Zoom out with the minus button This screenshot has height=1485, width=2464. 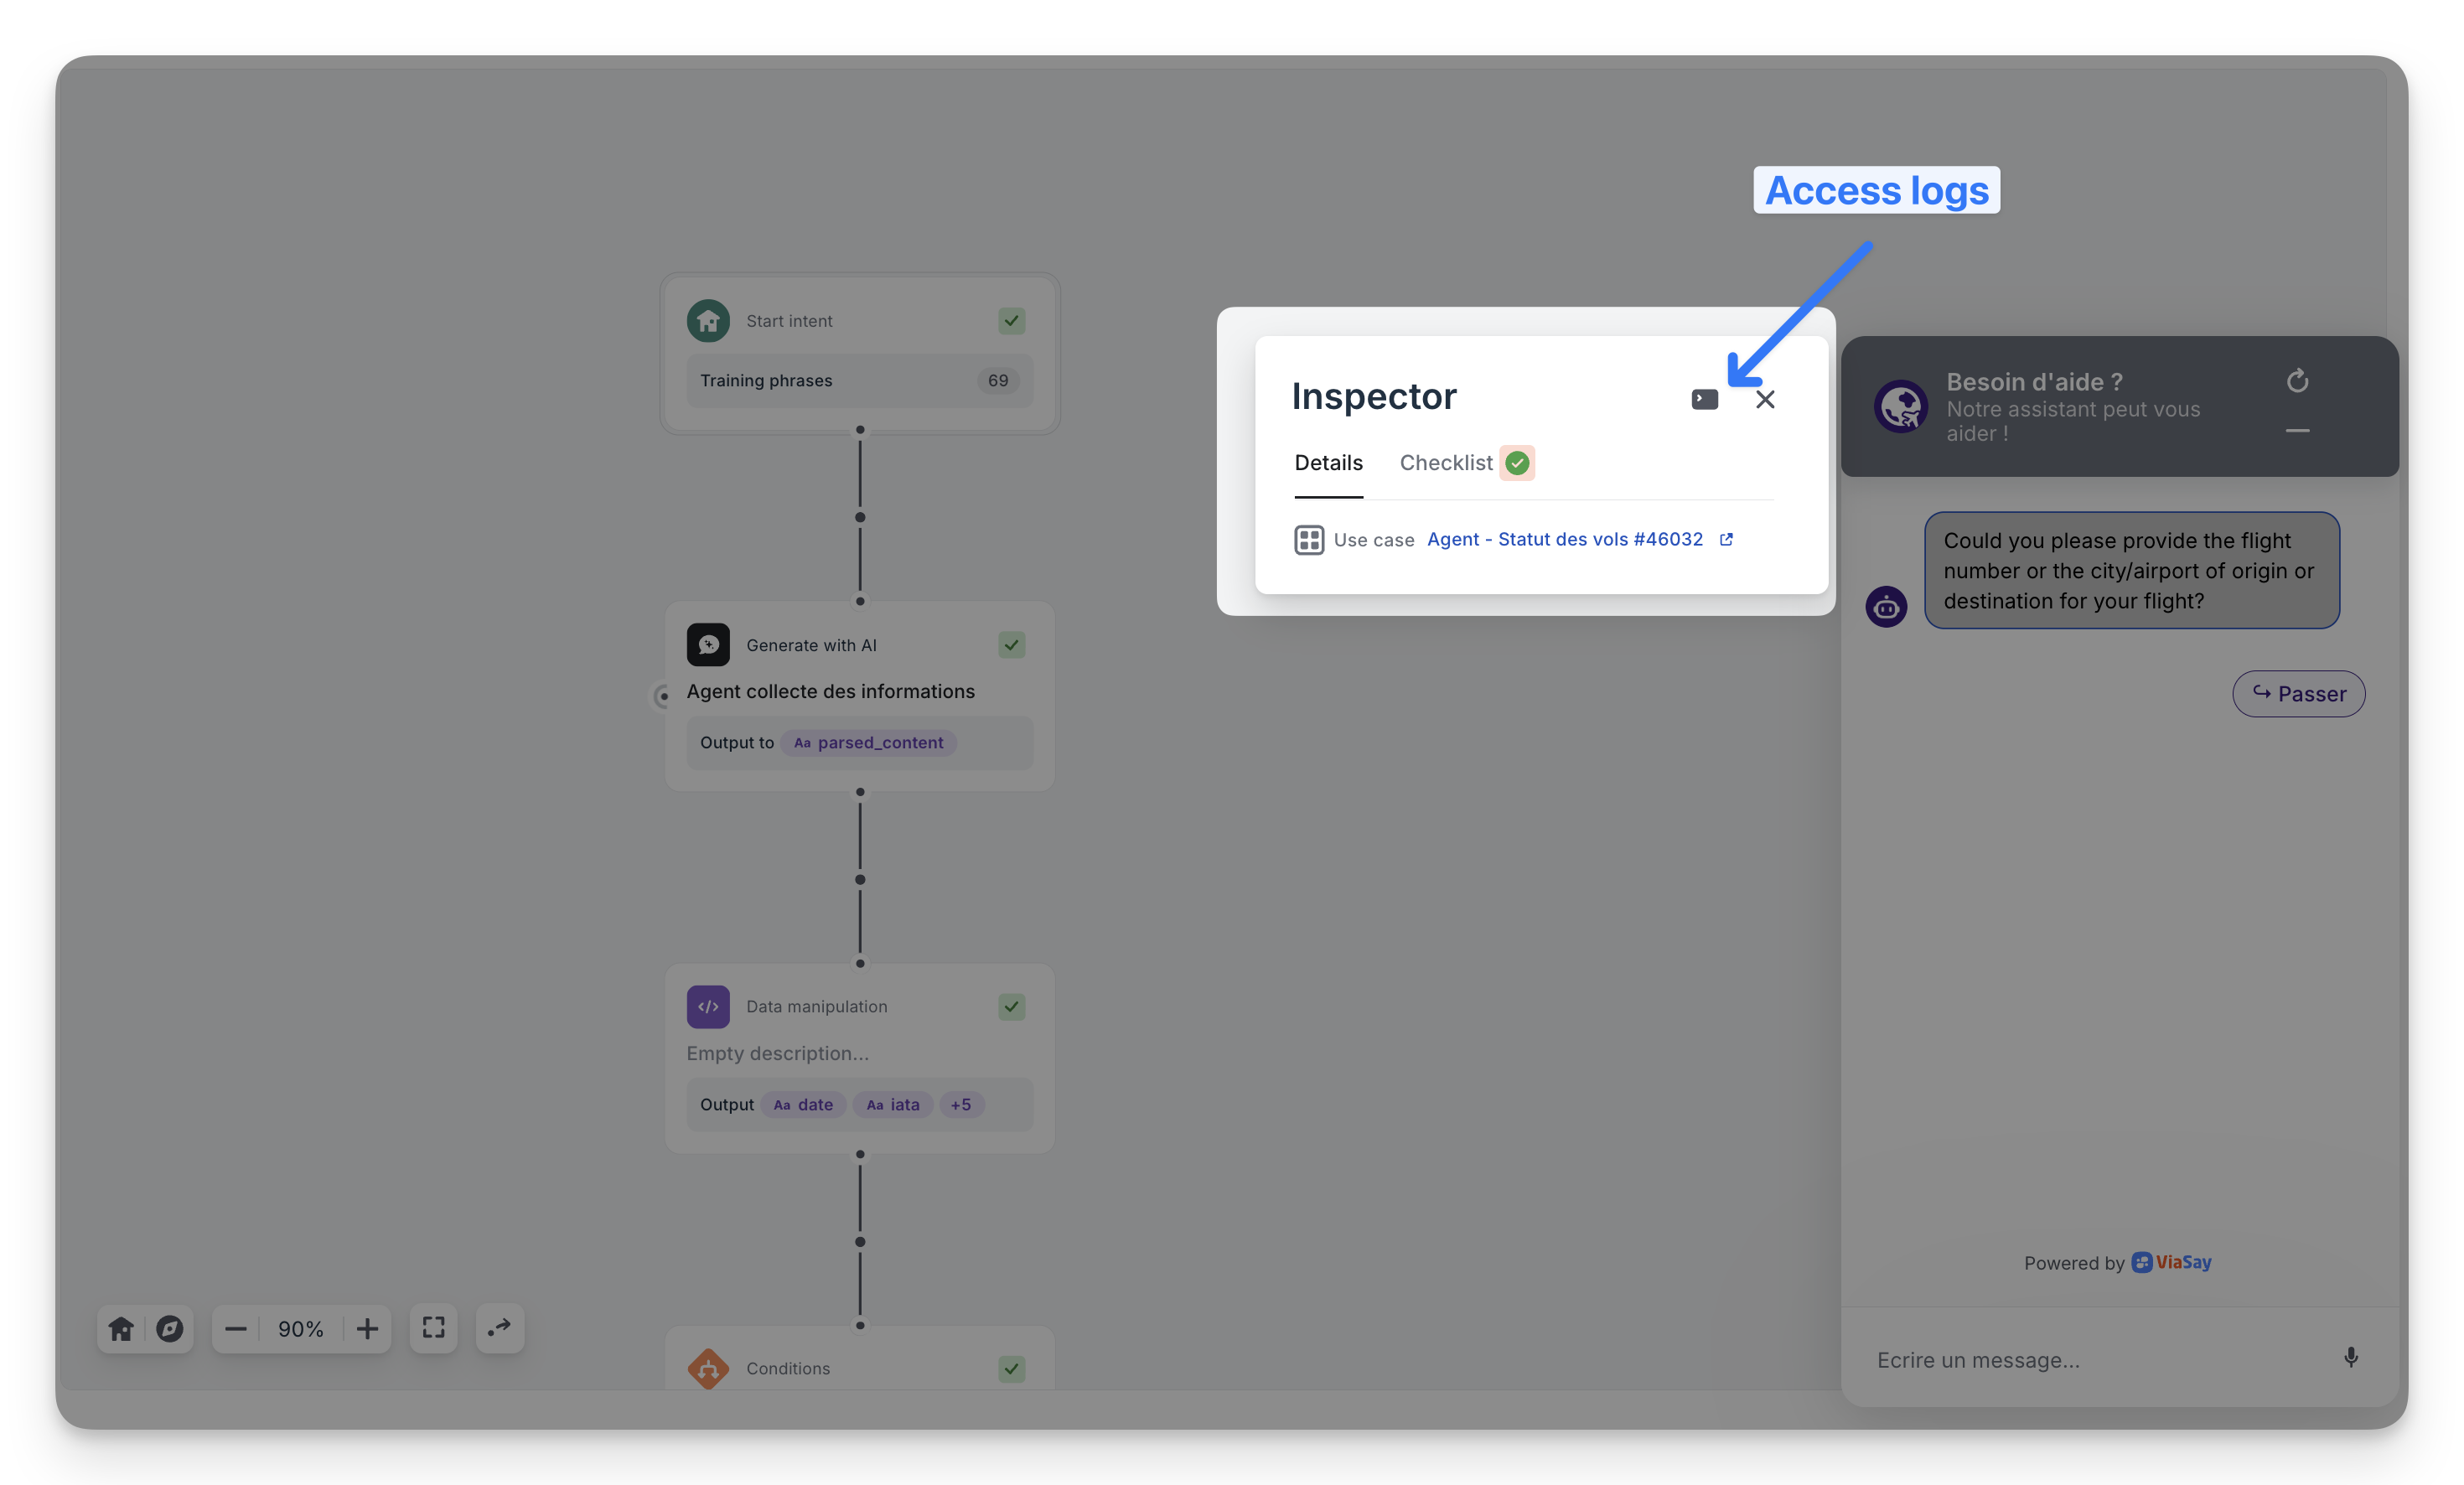point(236,1328)
